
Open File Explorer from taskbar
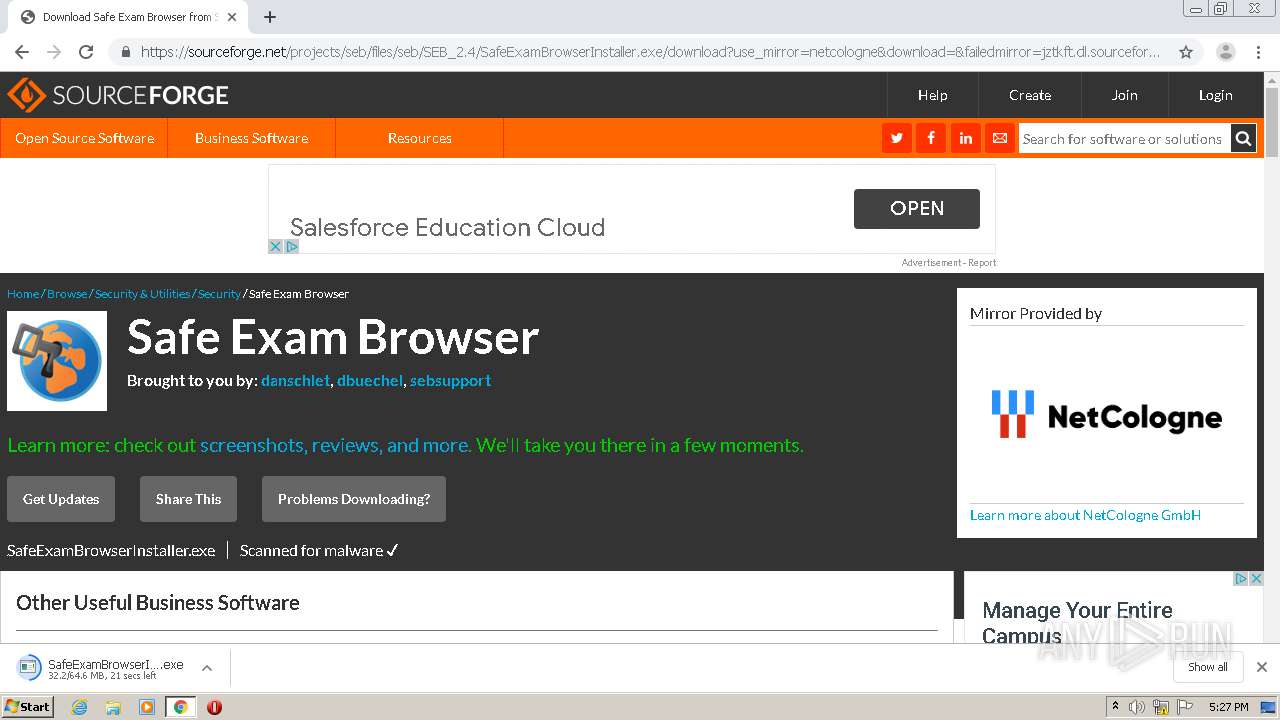pyautogui.click(x=113, y=707)
